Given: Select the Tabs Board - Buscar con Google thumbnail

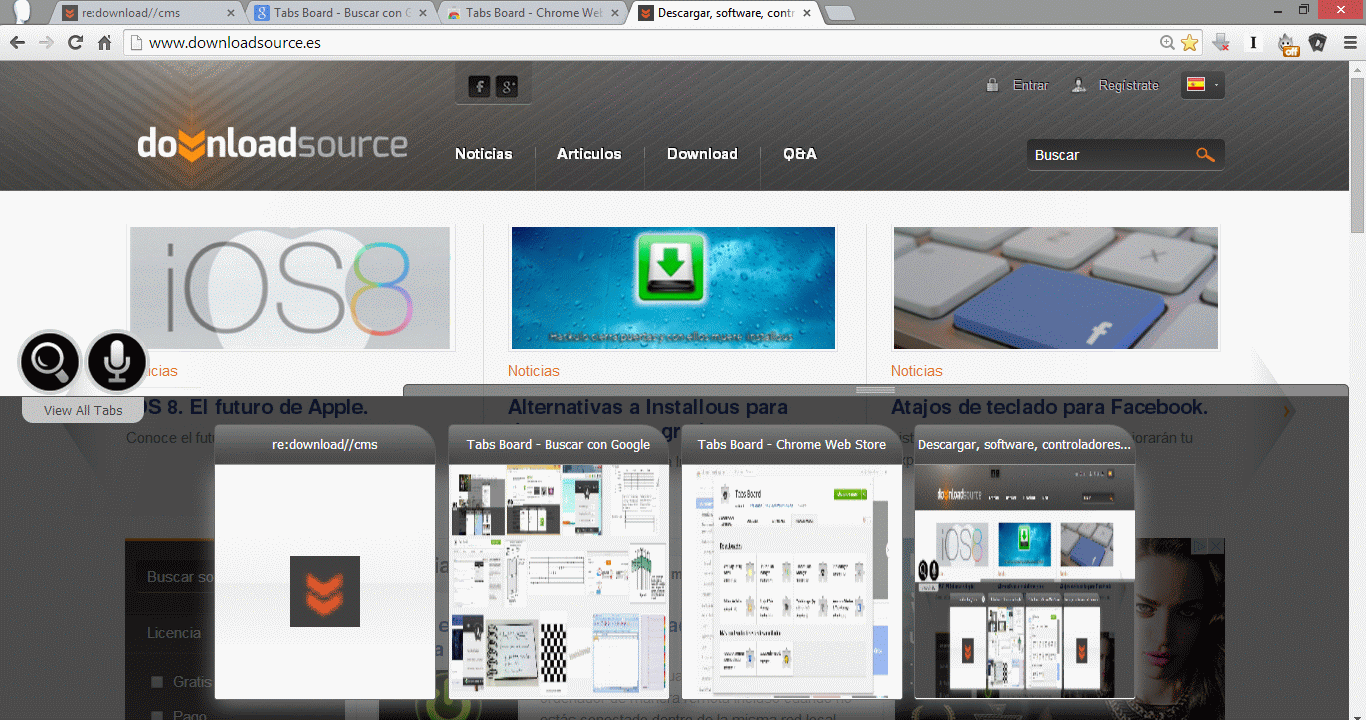Looking at the screenshot, I should 558,562.
